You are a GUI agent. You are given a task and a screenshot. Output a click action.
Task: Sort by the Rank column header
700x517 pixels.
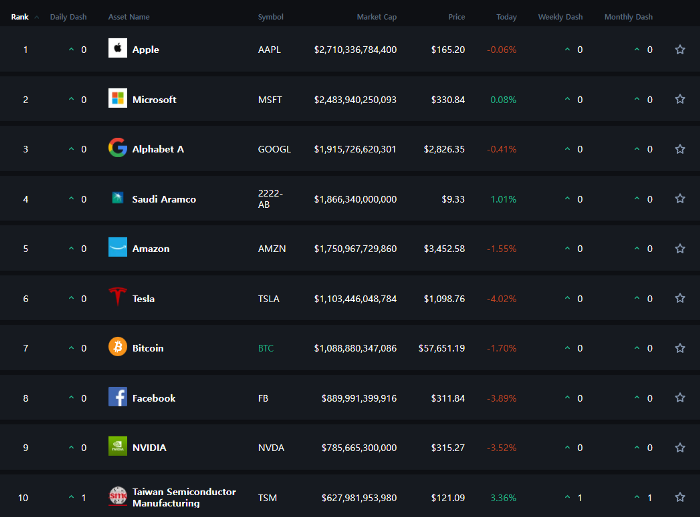point(20,17)
